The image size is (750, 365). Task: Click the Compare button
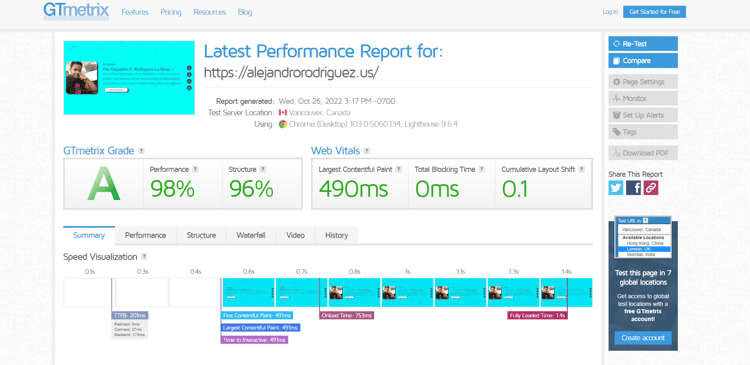[x=643, y=61]
